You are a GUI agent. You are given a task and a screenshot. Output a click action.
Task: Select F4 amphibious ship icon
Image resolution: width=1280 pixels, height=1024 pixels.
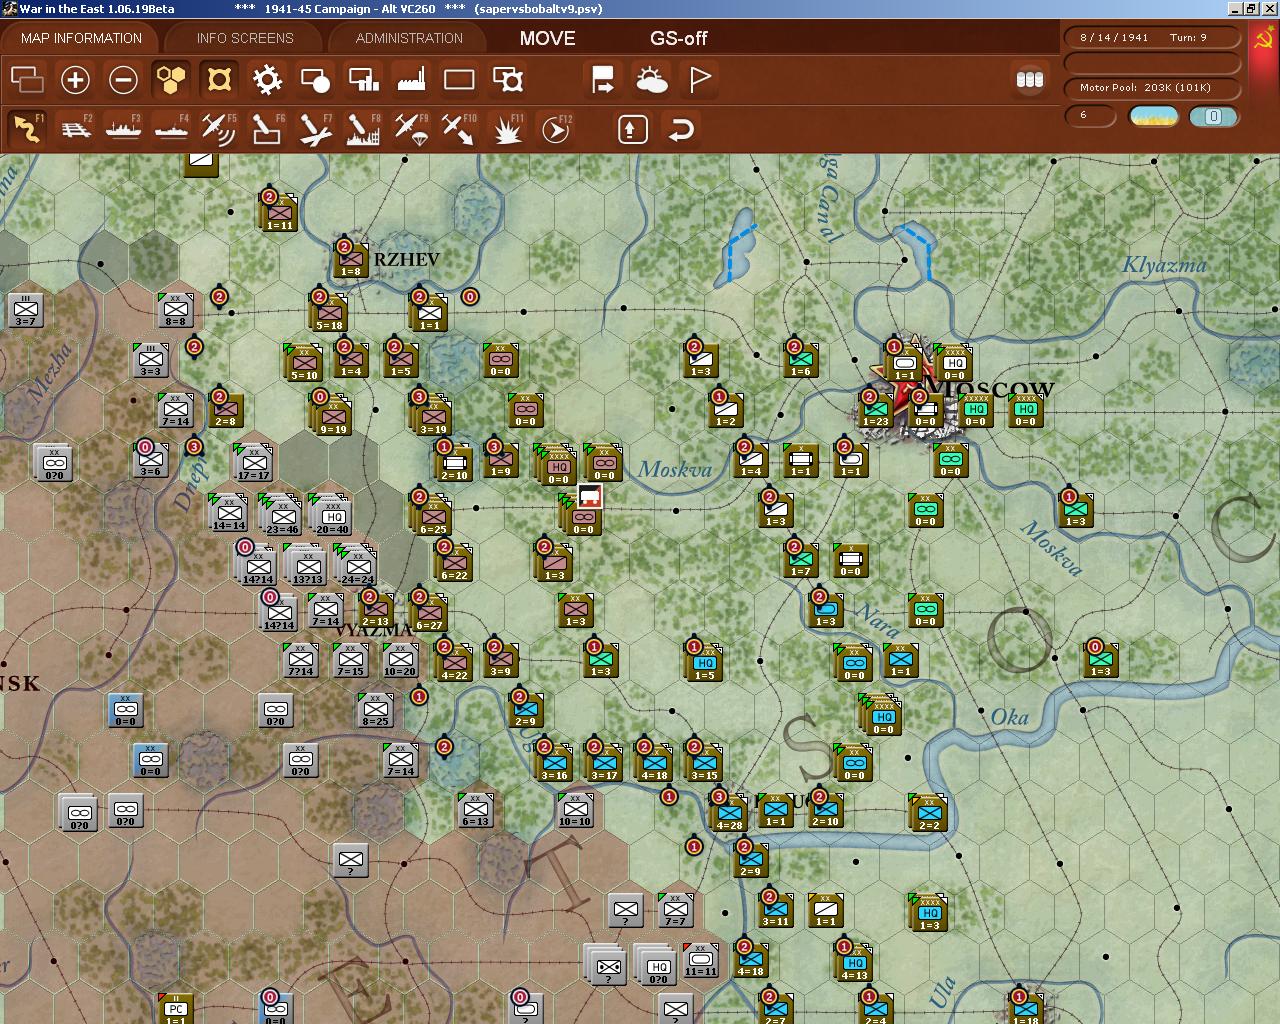click(171, 129)
